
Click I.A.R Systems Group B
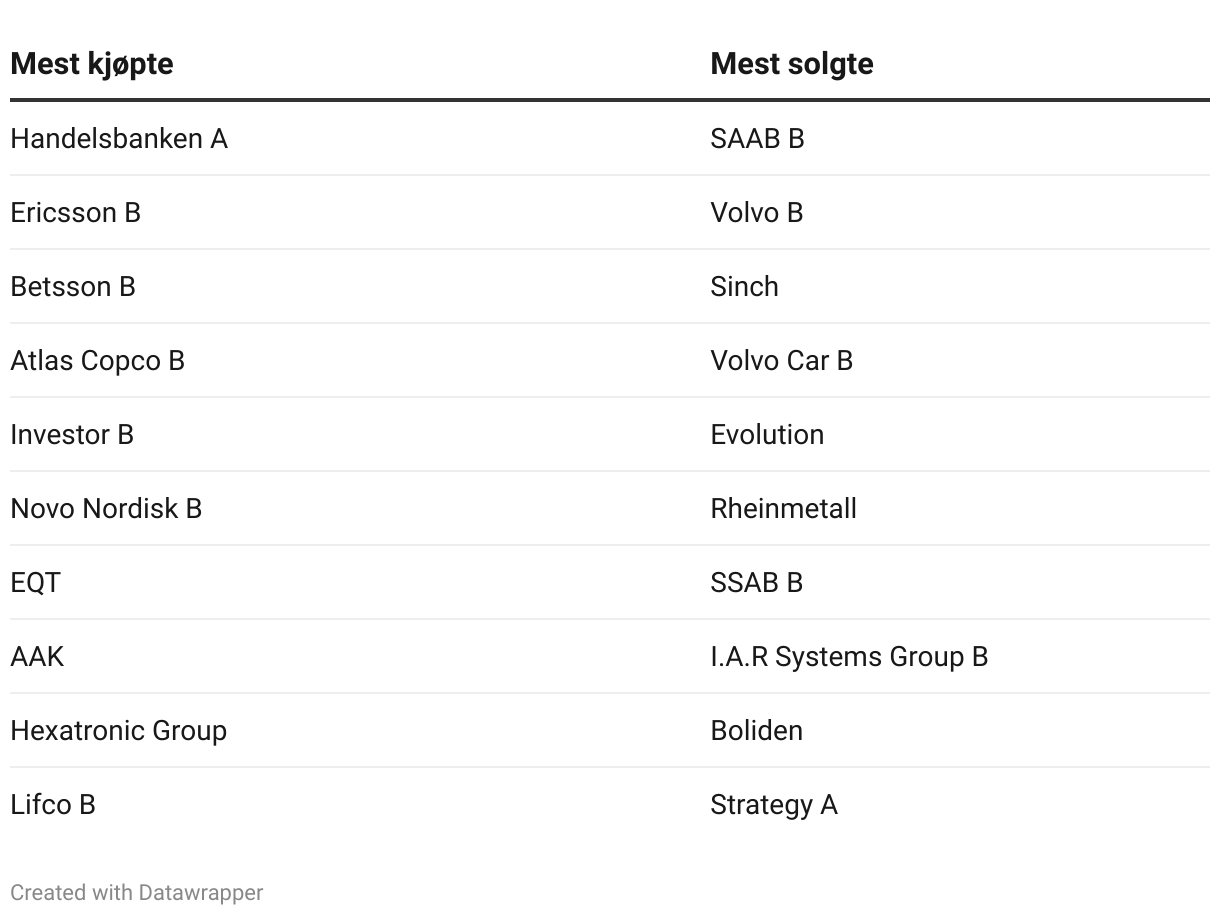(x=849, y=657)
